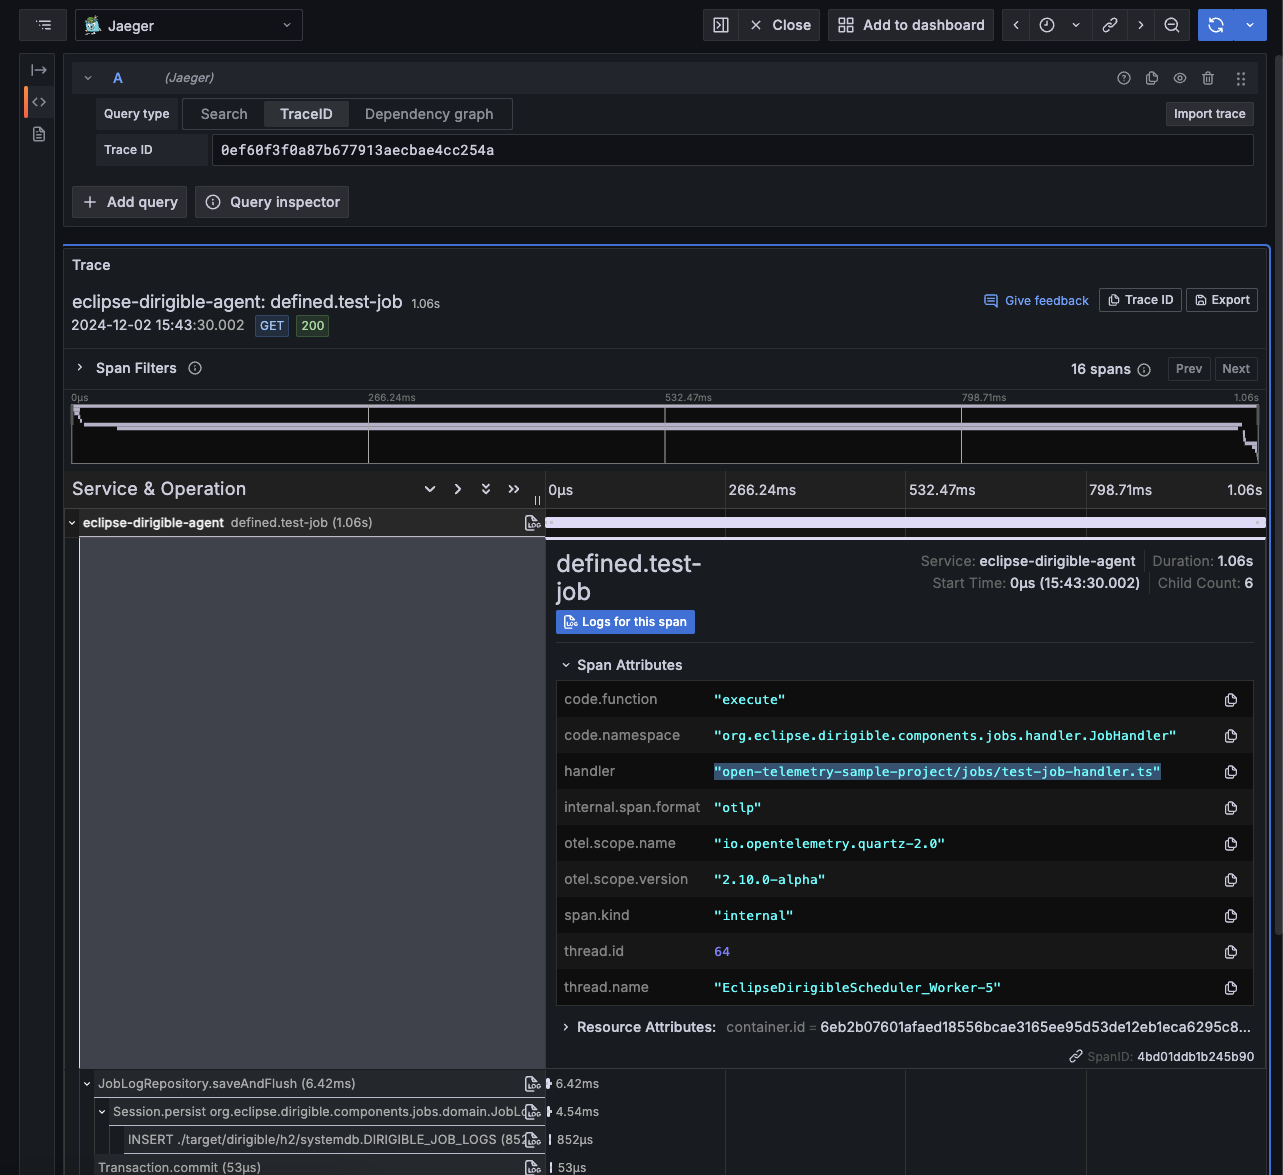The image size is (1283, 1175).
Task: Open document icon in left sidebar
Action: click(39, 134)
